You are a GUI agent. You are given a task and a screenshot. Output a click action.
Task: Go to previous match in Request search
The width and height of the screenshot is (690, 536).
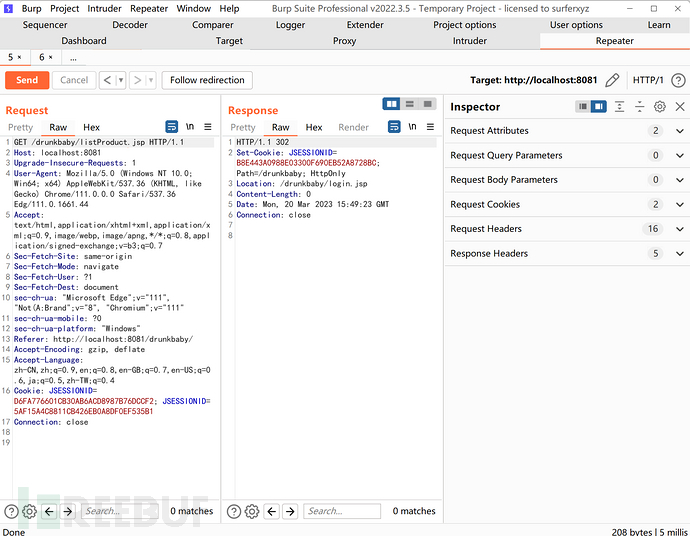49,511
